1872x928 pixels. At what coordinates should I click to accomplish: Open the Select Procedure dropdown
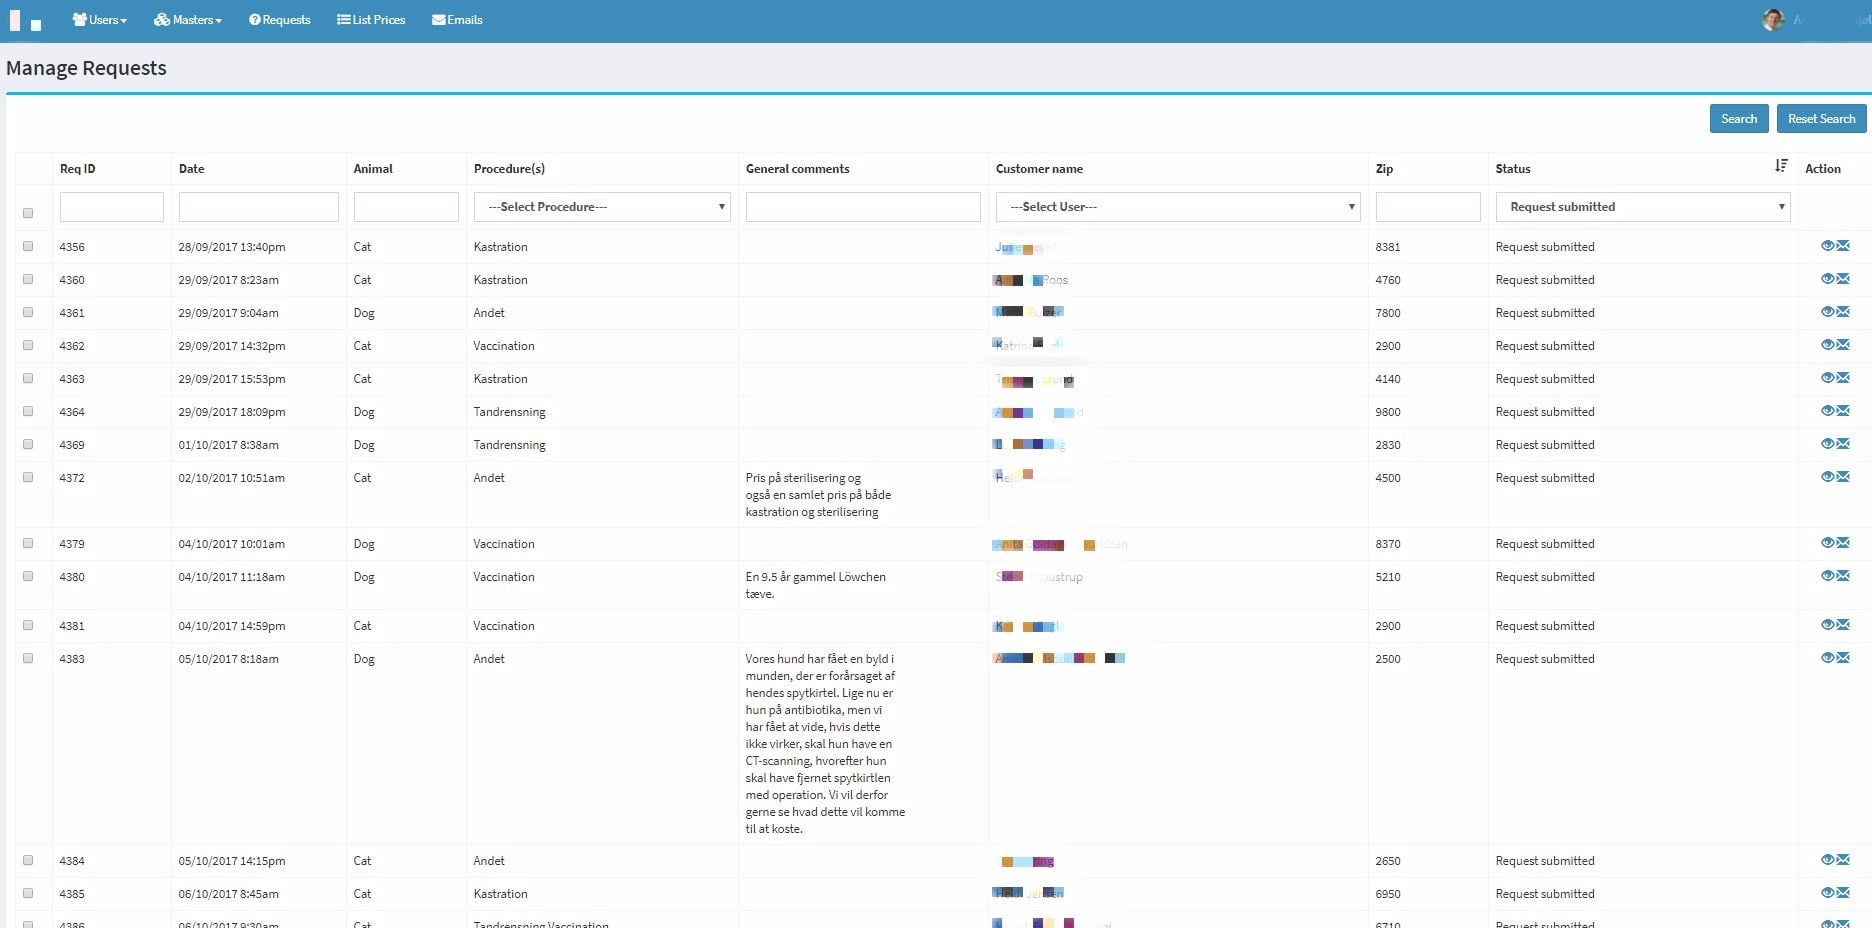tap(601, 207)
